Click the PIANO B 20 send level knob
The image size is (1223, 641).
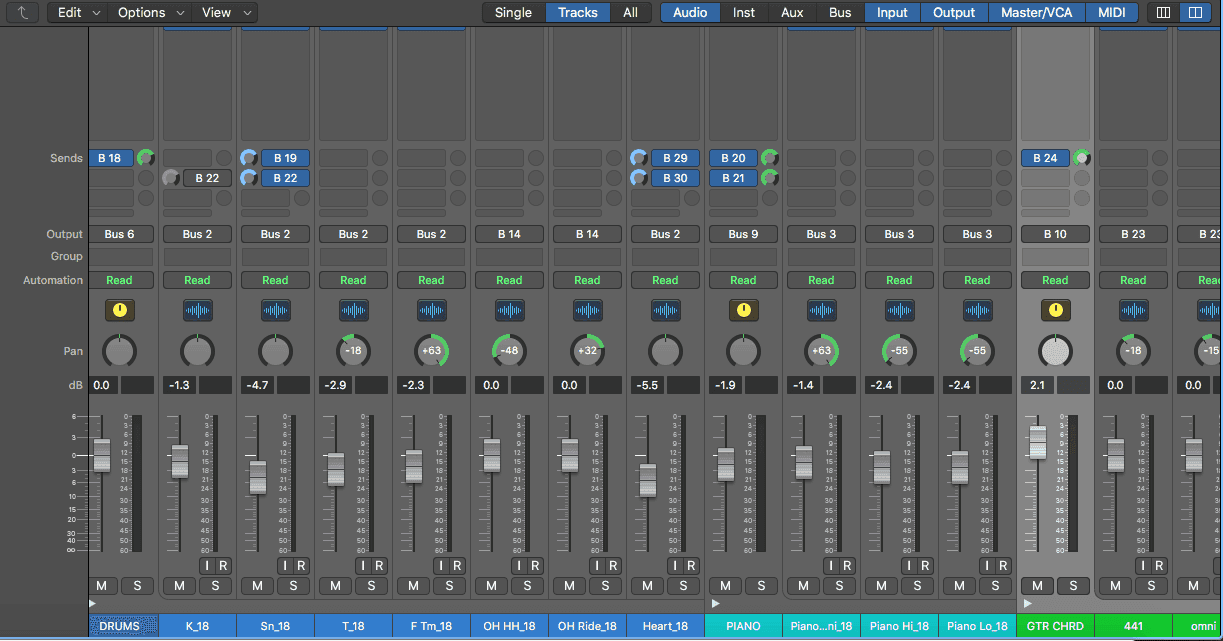click(769, 158)
